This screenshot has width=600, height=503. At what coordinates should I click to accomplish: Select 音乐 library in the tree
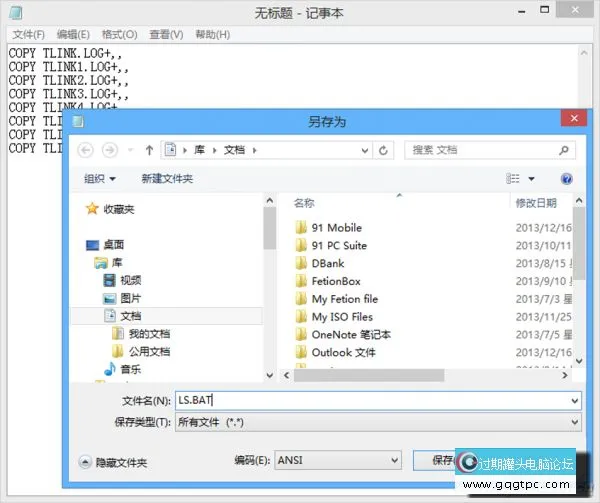pos(130,369)
